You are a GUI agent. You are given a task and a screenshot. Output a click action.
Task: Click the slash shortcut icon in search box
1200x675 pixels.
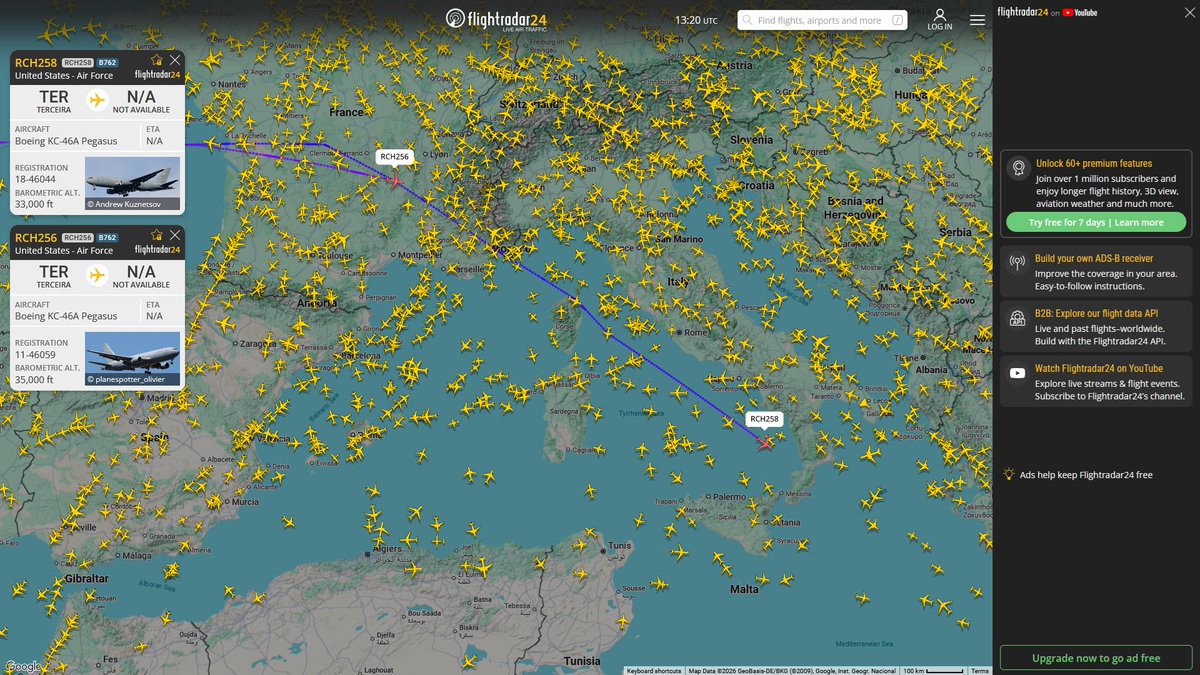click(x=897, y=20)
